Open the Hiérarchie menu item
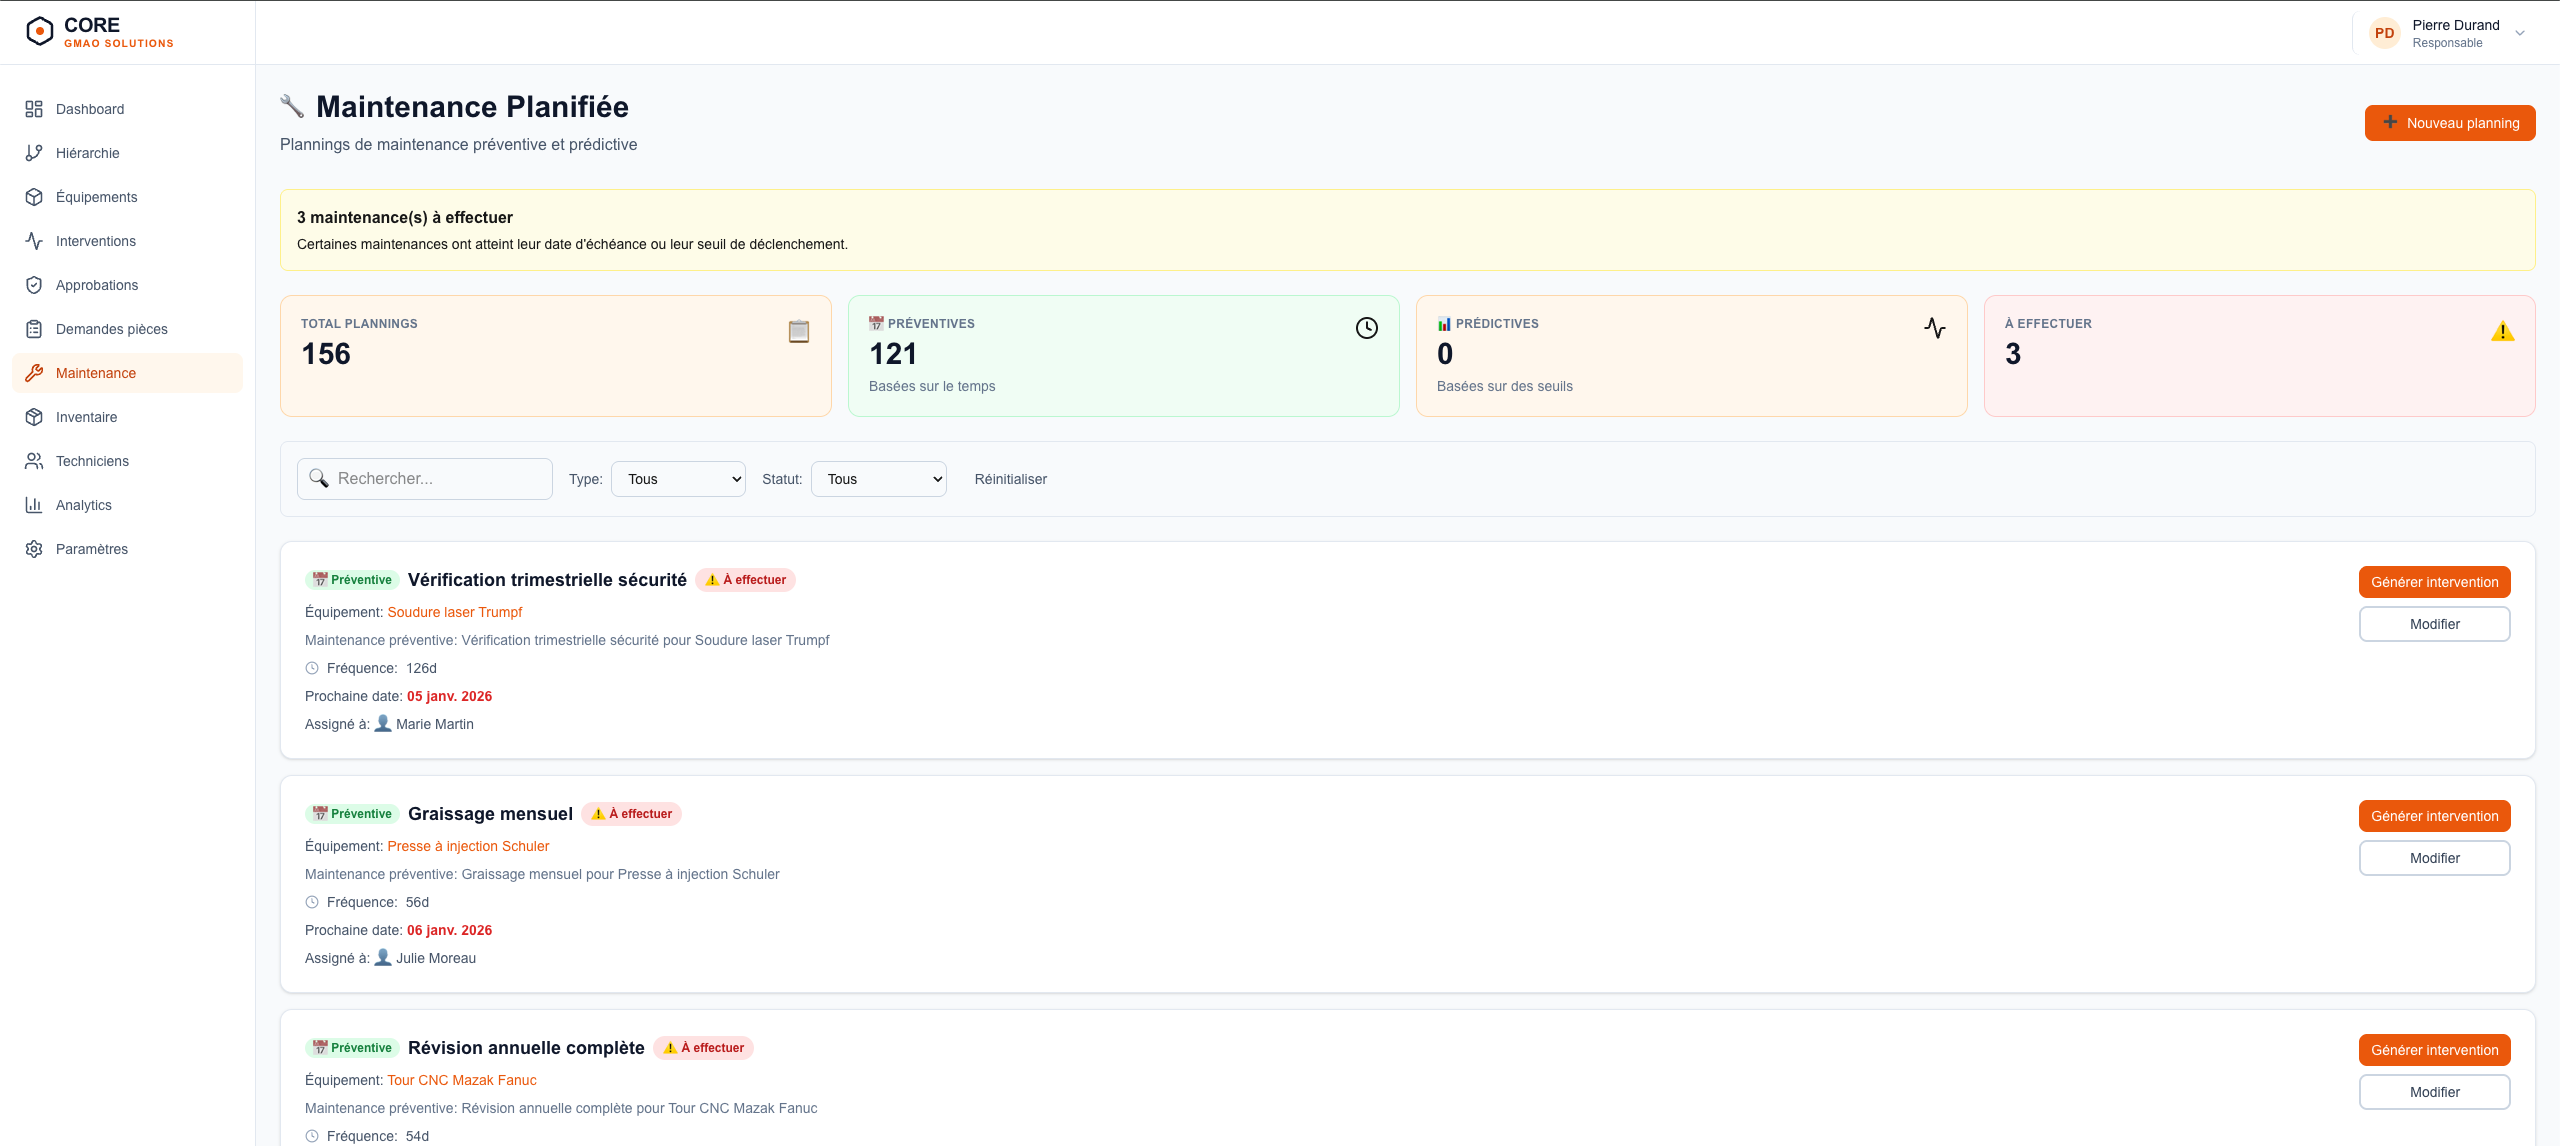This screenshot has height=1146, width=2560. [127, 153]
